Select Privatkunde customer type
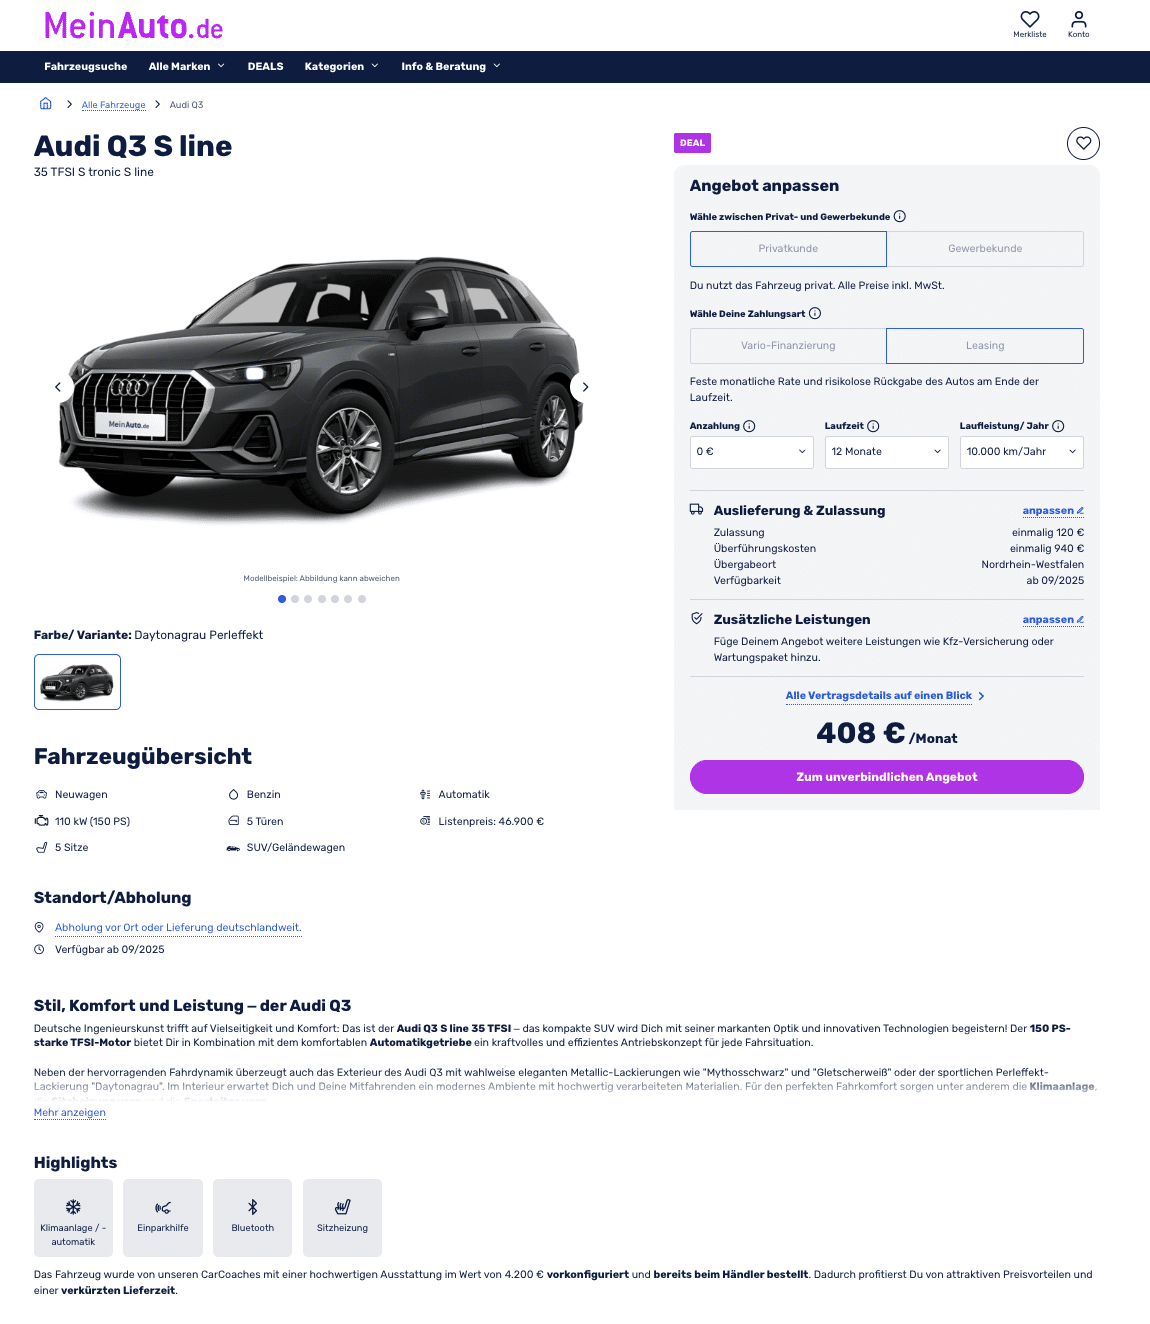 (788, 249)
